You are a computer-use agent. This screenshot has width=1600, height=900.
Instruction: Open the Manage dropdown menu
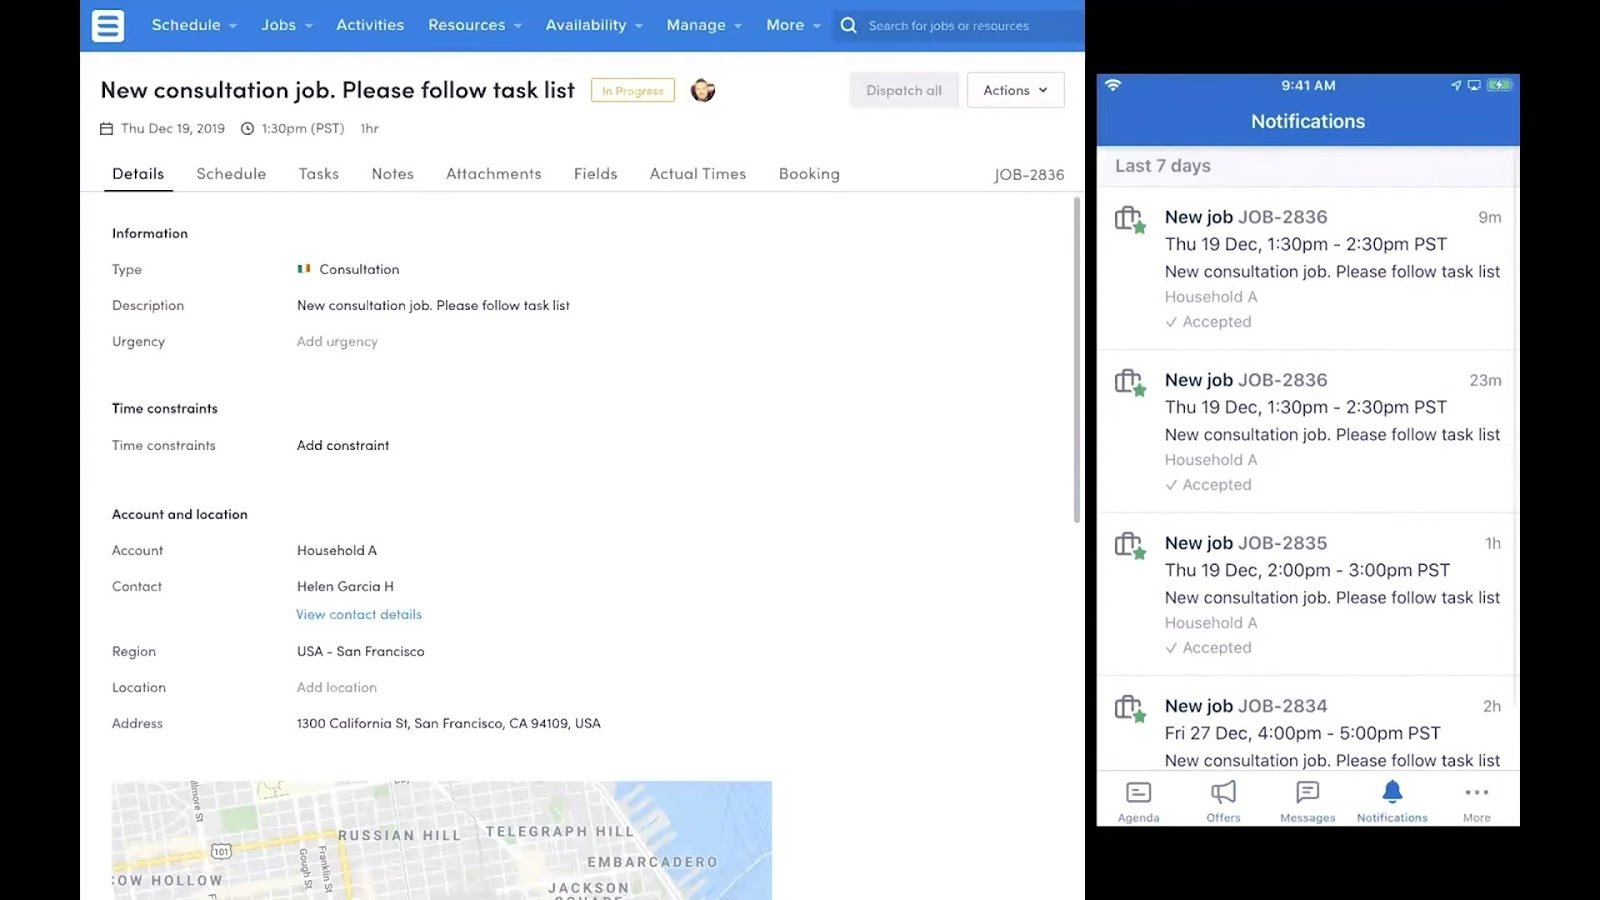point(704,25)
